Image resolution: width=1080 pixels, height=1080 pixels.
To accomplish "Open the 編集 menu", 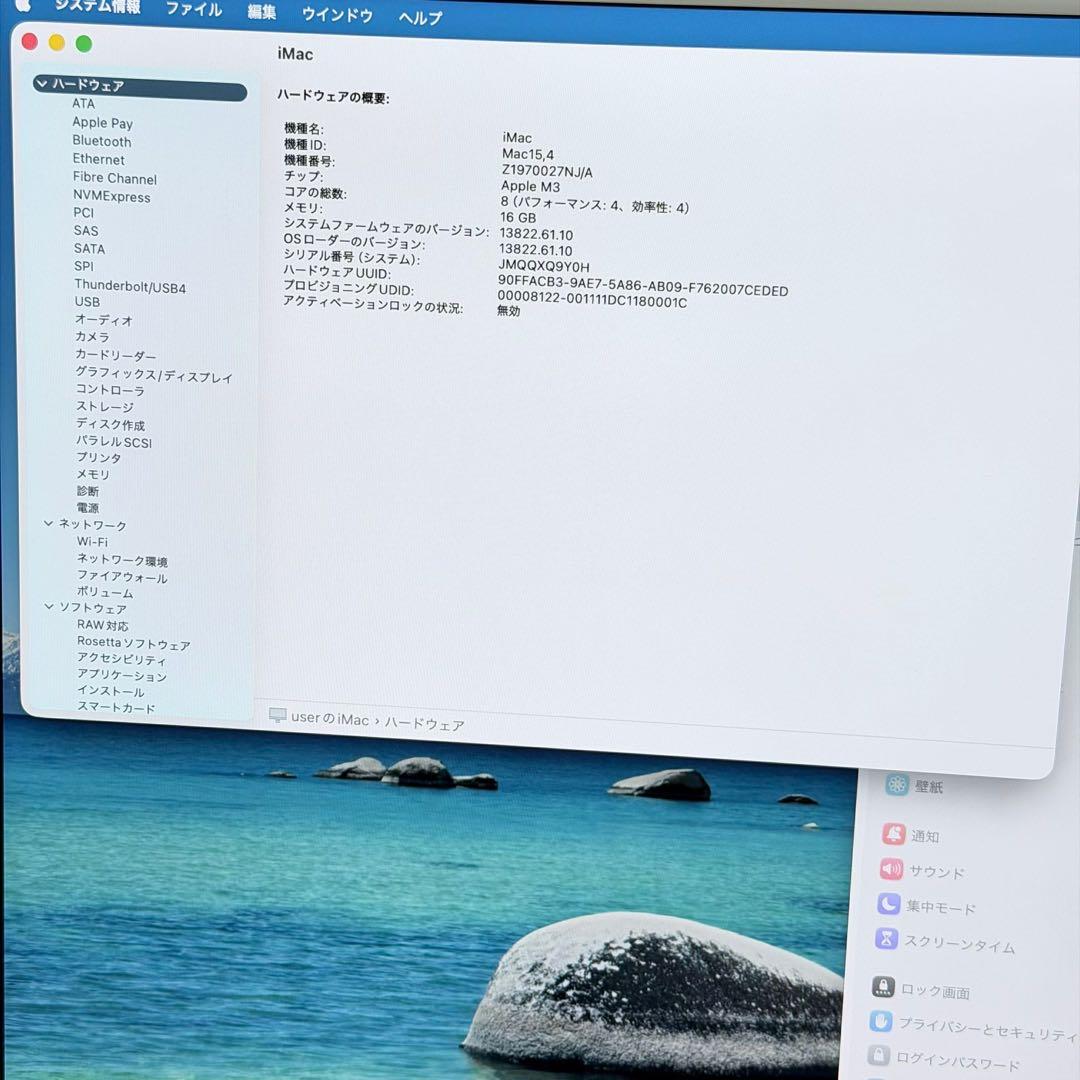I will point(261,12).
